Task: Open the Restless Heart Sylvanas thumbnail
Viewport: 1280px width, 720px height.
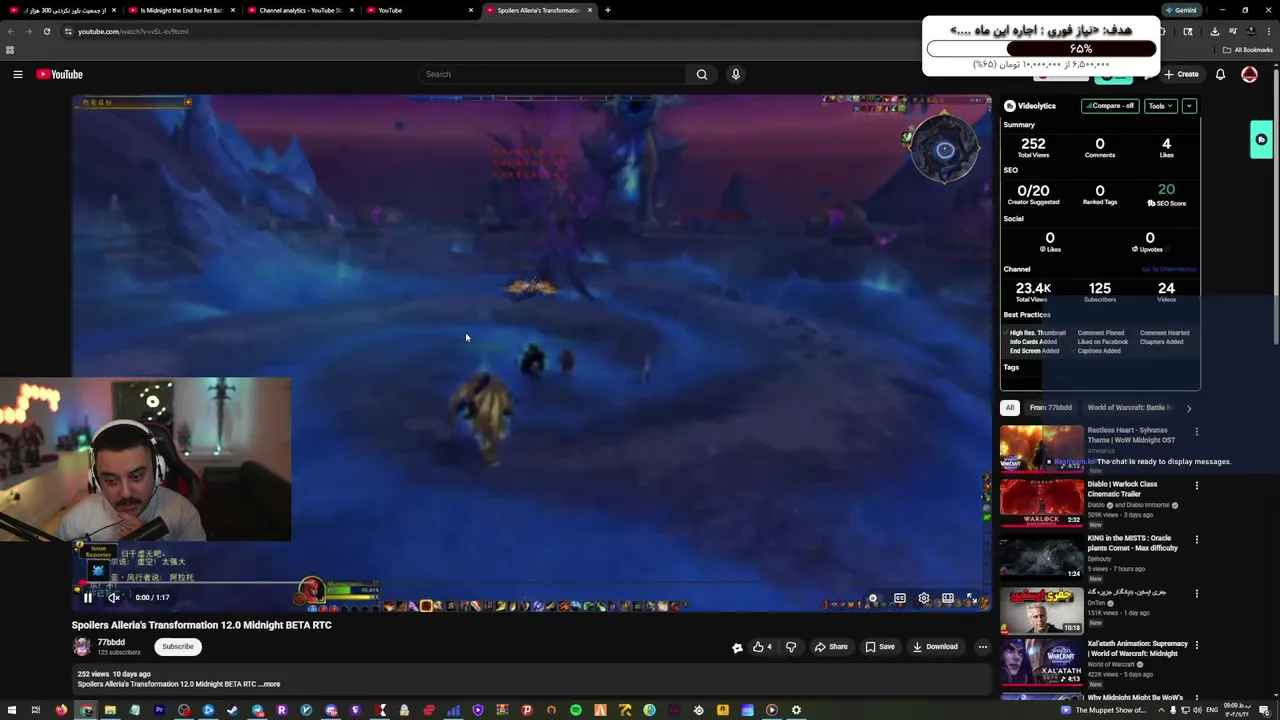Action: pyautogui.click(x=1042, y=448)
